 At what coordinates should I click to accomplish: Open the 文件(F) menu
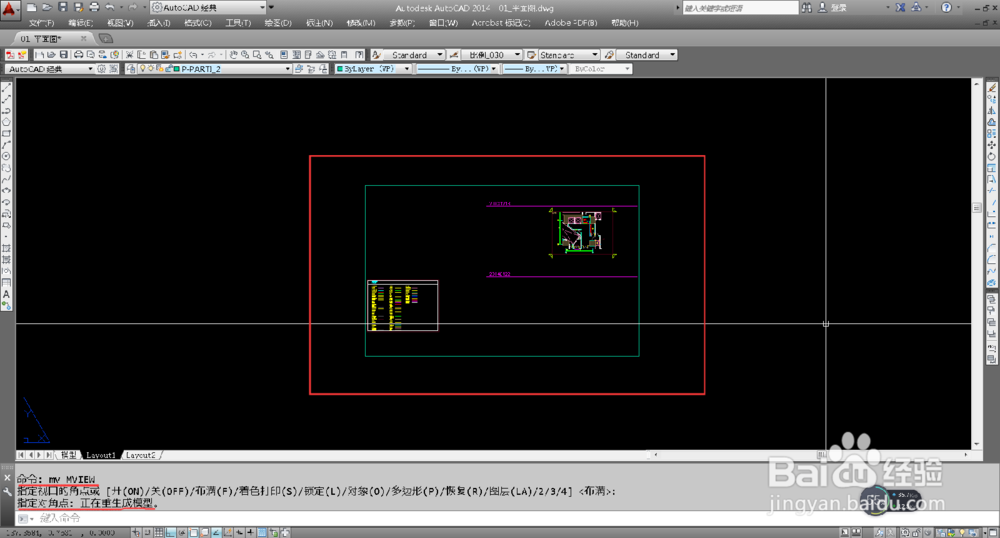(x=42, y=23)
